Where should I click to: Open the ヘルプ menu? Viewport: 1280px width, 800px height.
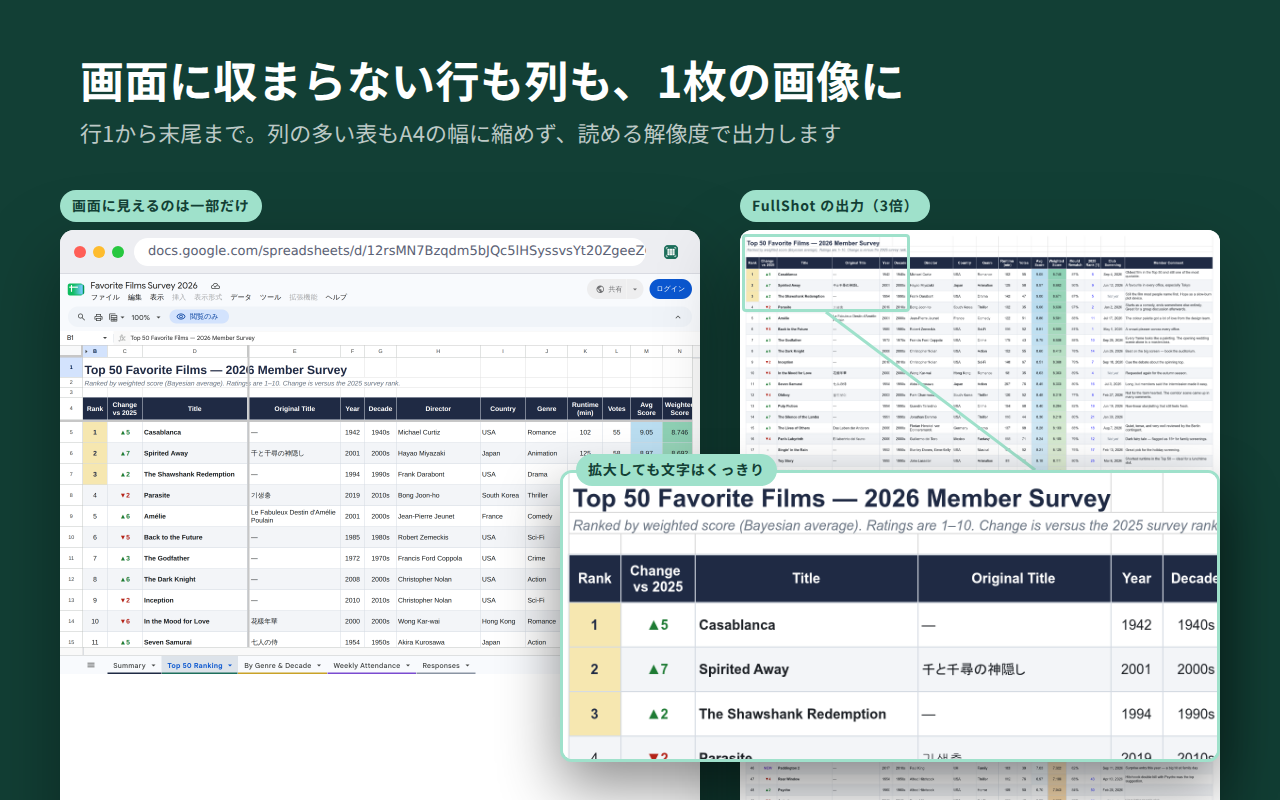tap(336, 297)
